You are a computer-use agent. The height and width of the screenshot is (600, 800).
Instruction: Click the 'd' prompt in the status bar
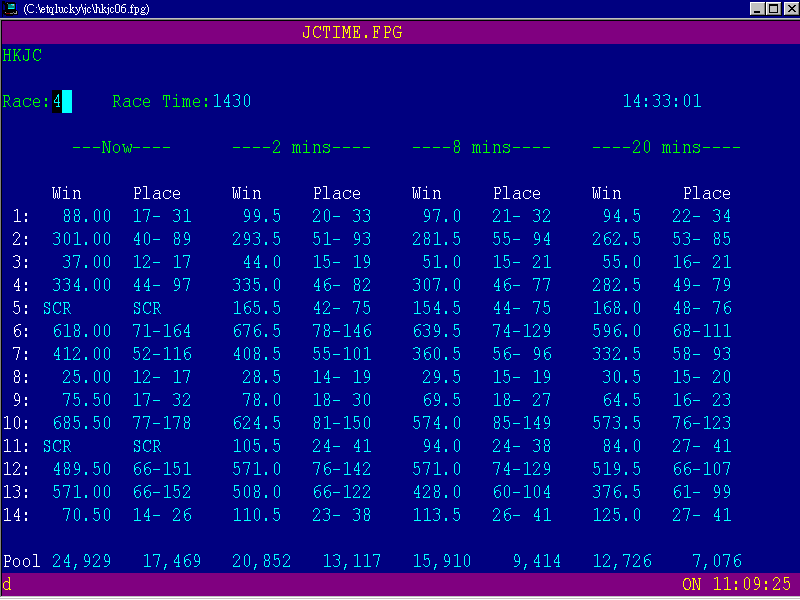click(x=7, y=584)
